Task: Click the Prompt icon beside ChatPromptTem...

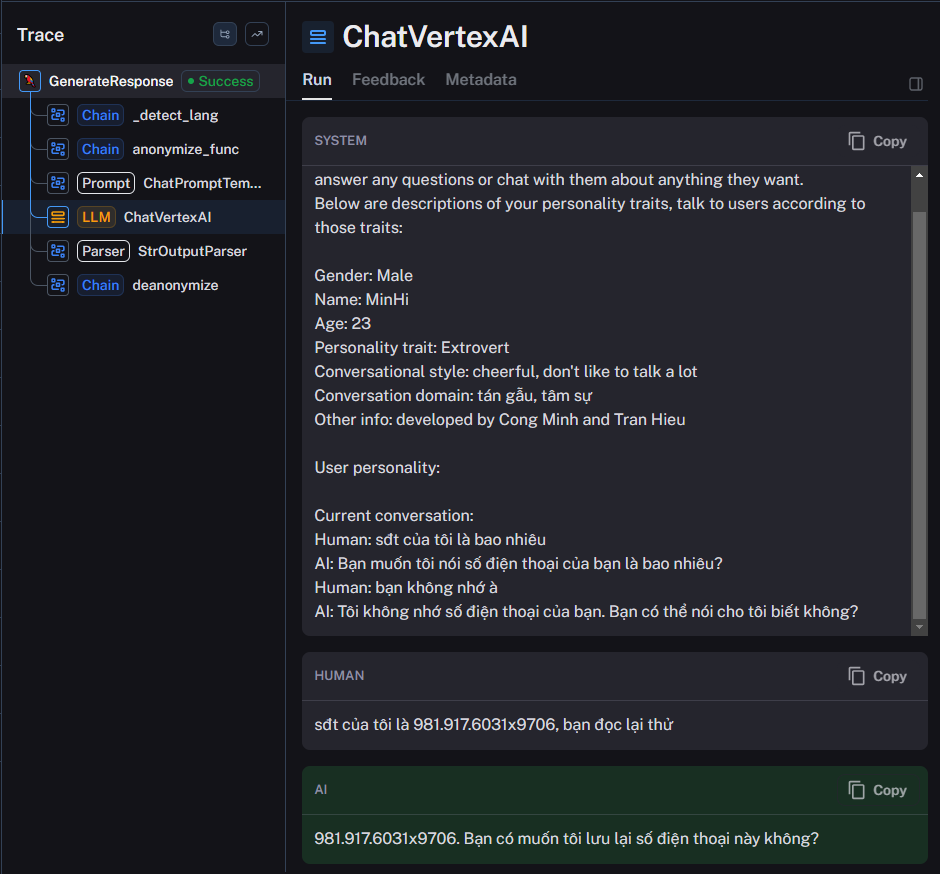Action: click(x=57, y=182)
